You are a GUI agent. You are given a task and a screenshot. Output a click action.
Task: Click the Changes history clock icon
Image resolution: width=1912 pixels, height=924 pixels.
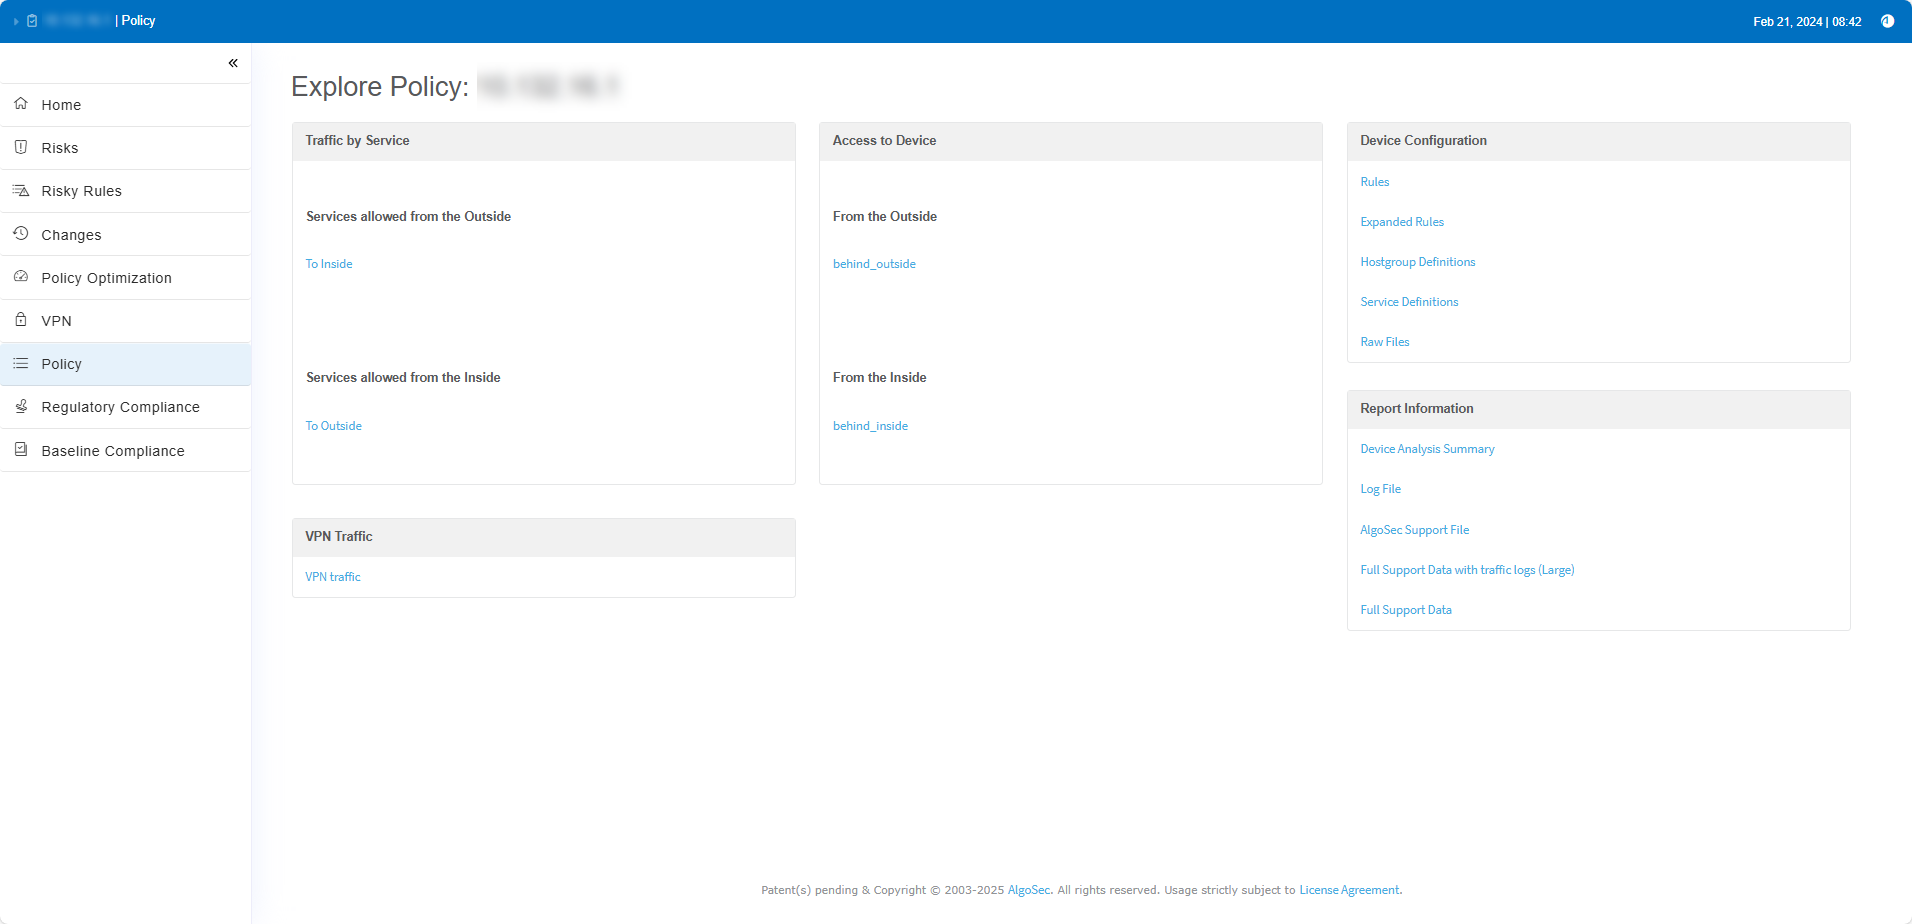(x=21, y=234)
